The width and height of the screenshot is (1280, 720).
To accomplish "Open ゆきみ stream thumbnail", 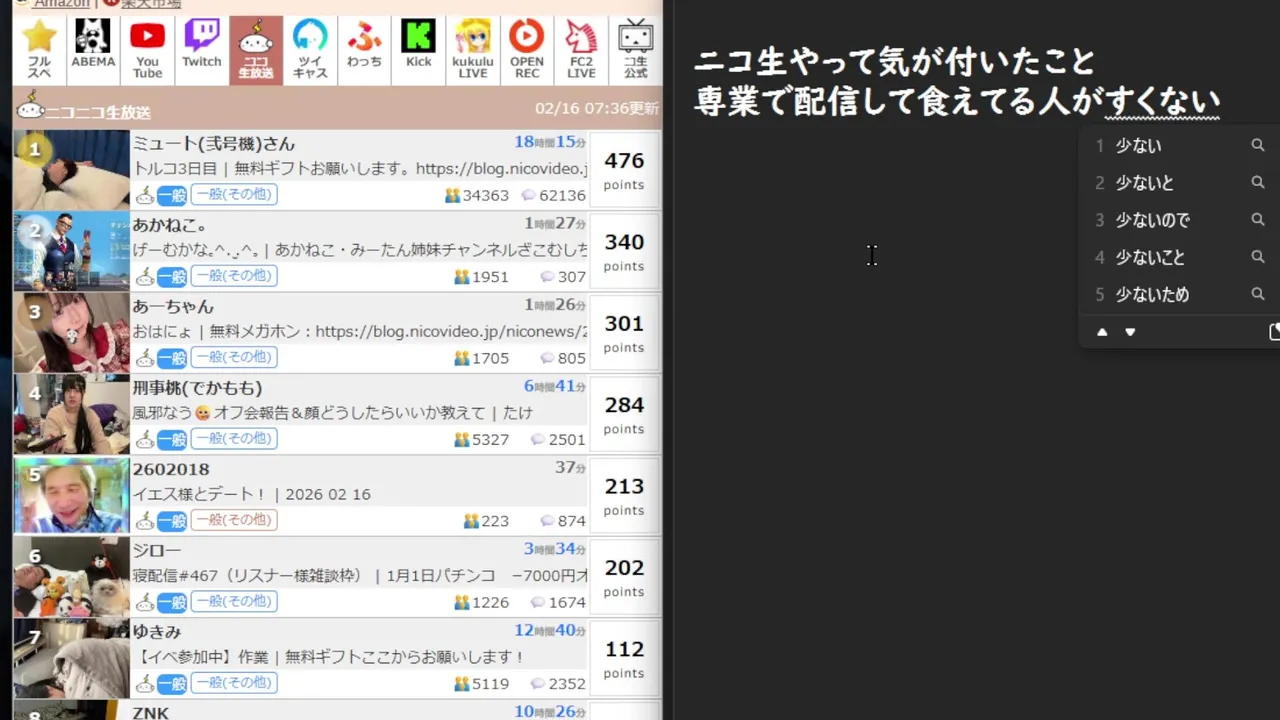I will coord(72,659).
